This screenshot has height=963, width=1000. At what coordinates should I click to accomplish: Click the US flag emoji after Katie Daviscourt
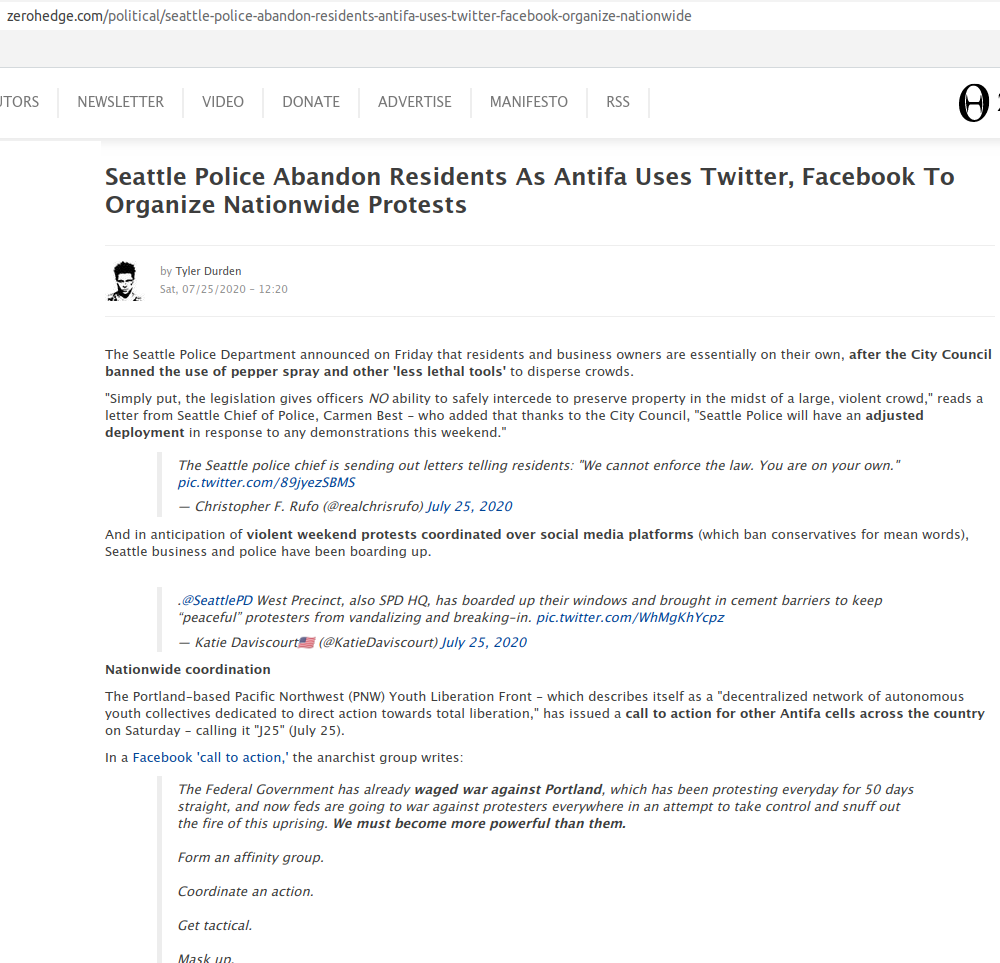pos(307,642)
